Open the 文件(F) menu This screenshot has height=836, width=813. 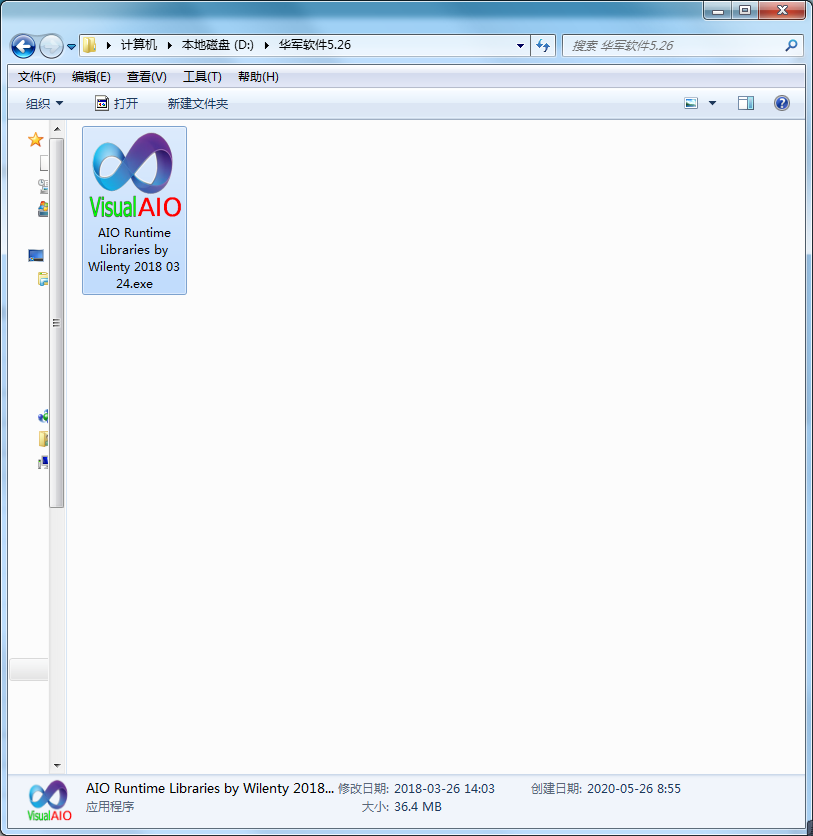(x=37, y=77)
